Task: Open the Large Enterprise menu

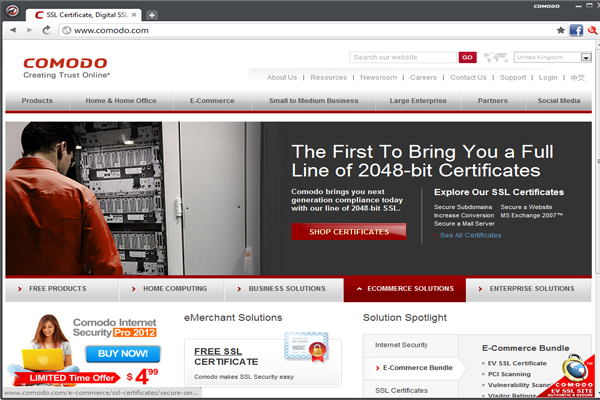Action: click(418, 101)
